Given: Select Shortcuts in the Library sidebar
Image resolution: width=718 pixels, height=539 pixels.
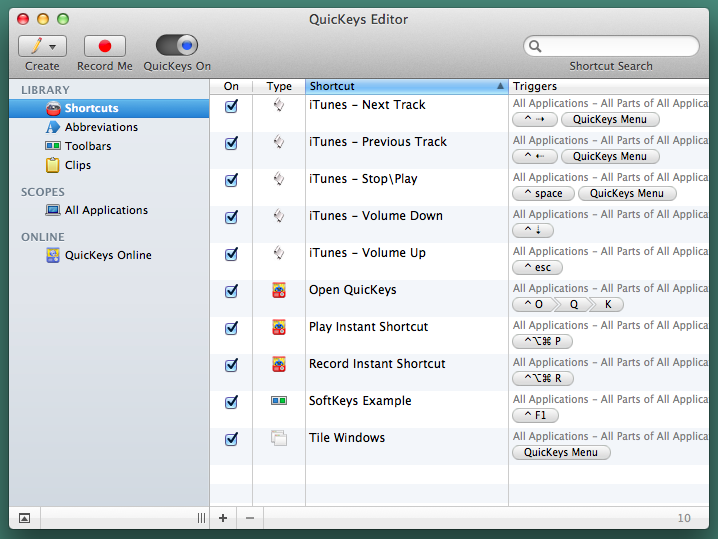Looking at the screenshot, I should coord(91,108).
